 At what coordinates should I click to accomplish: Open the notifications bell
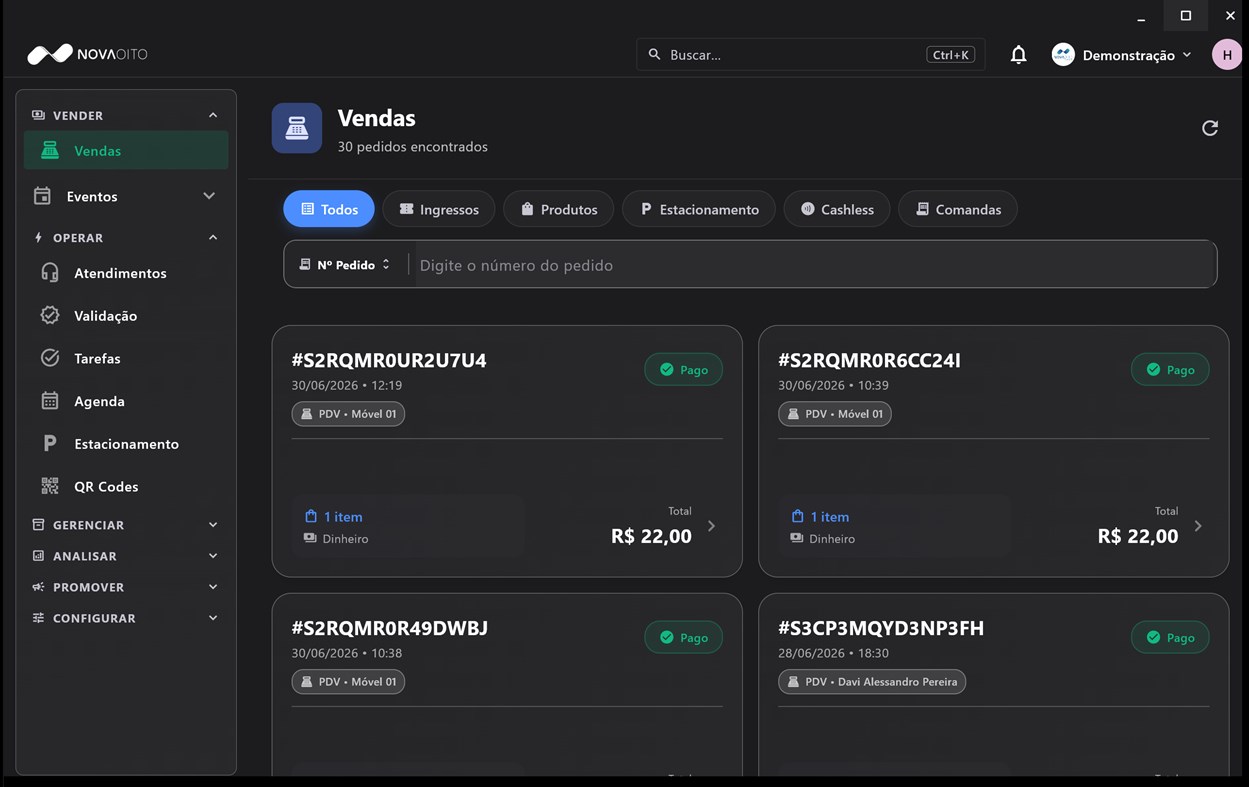[x=1018, y=55]
